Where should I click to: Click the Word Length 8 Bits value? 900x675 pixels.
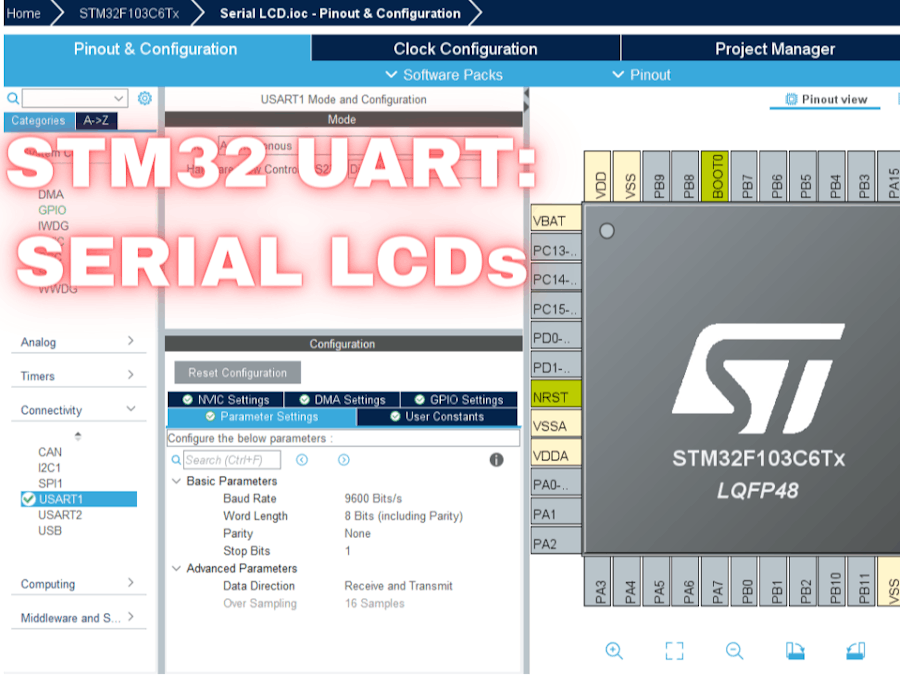pyautogui.click(x=404, y=516)
